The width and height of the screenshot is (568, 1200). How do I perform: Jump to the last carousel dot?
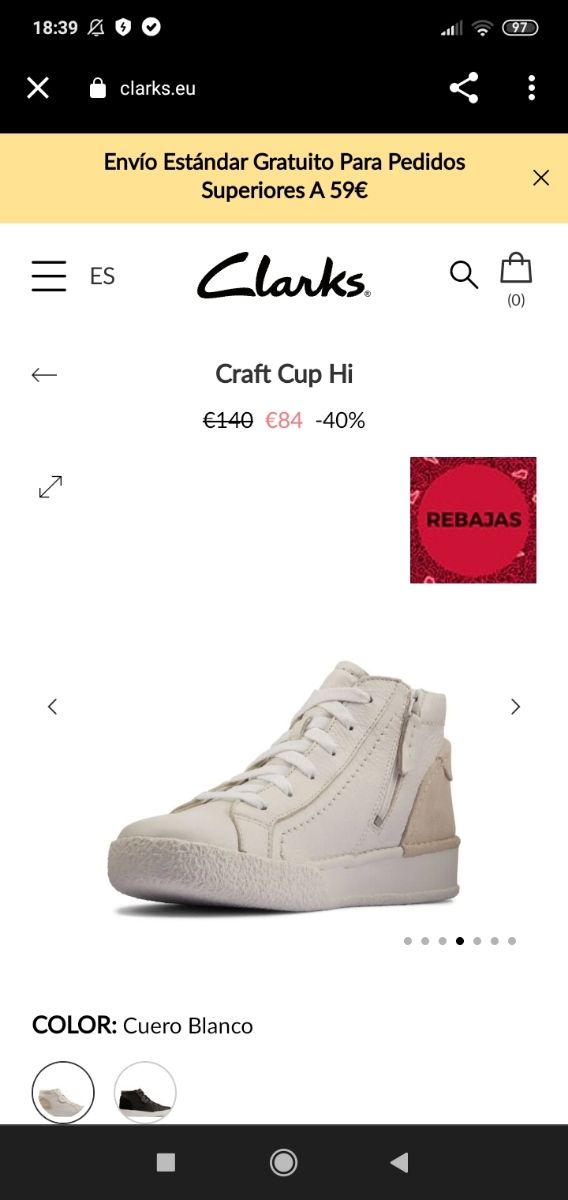point(512,941)
